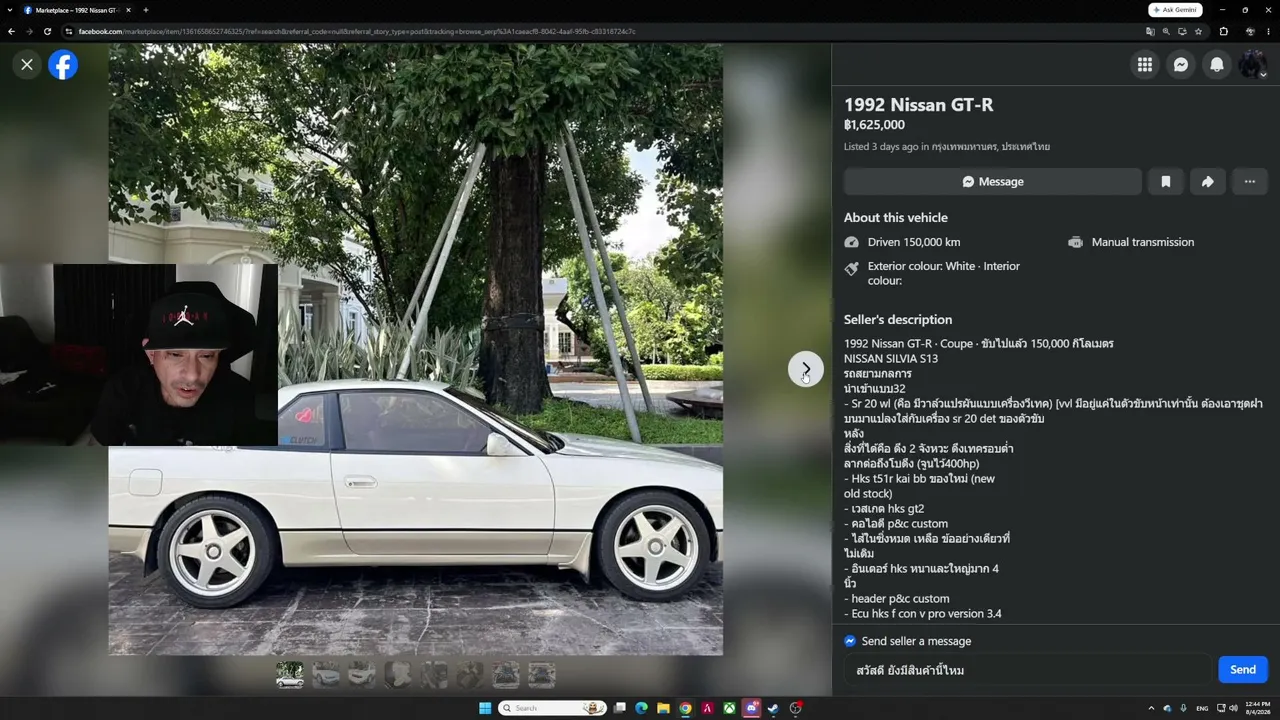1280x720 pixels.
Task: Show the next listing photo
Action: point(806,369)
